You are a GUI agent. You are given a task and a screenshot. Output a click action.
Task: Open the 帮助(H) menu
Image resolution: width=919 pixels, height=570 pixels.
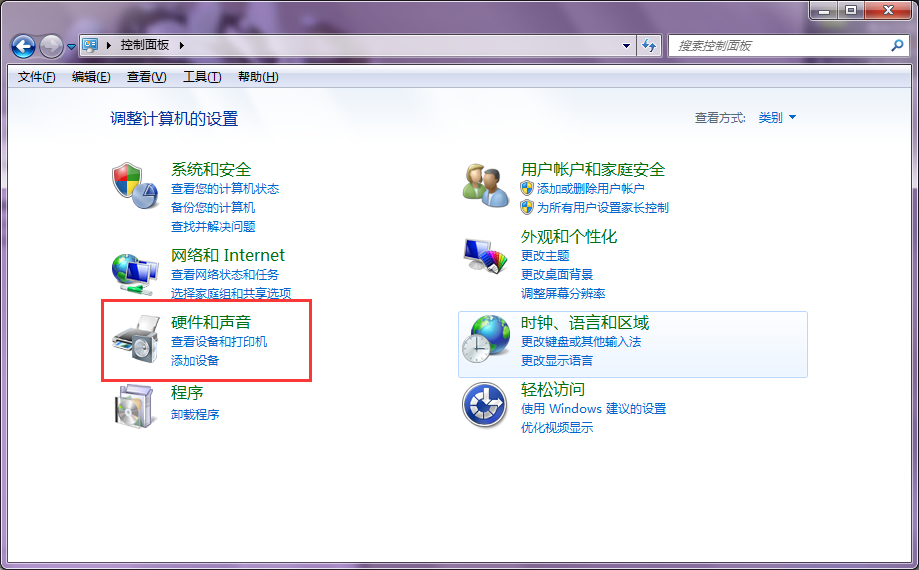click(258, 77)
